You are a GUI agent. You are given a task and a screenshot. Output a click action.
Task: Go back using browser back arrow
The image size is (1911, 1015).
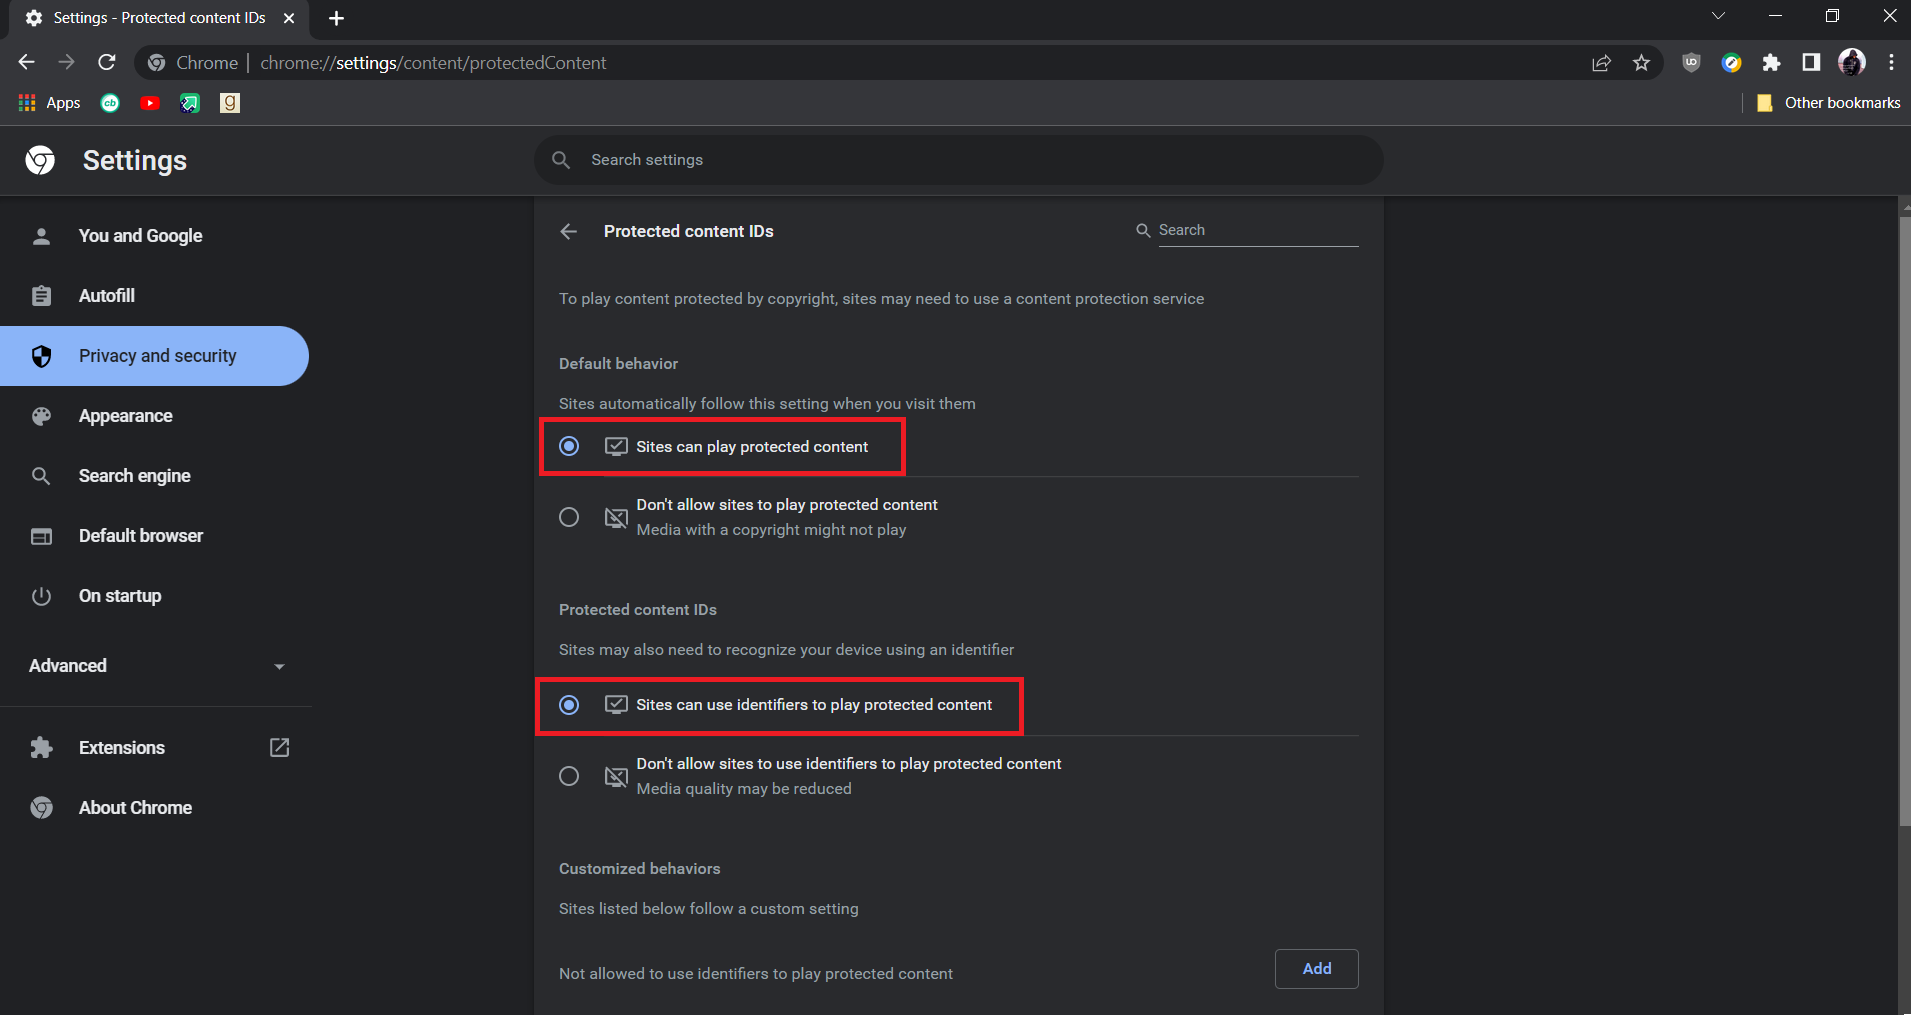coord(27,62)
